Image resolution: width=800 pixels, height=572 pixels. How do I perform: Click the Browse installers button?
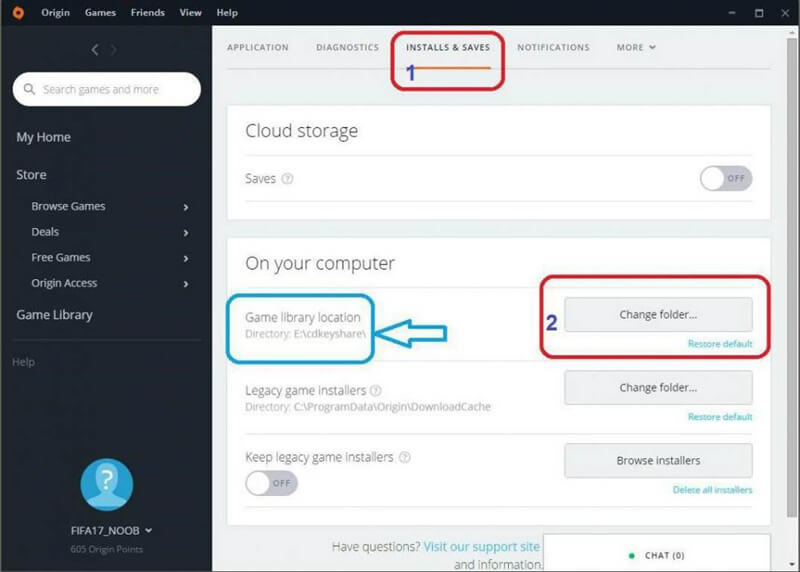[658, 461]
